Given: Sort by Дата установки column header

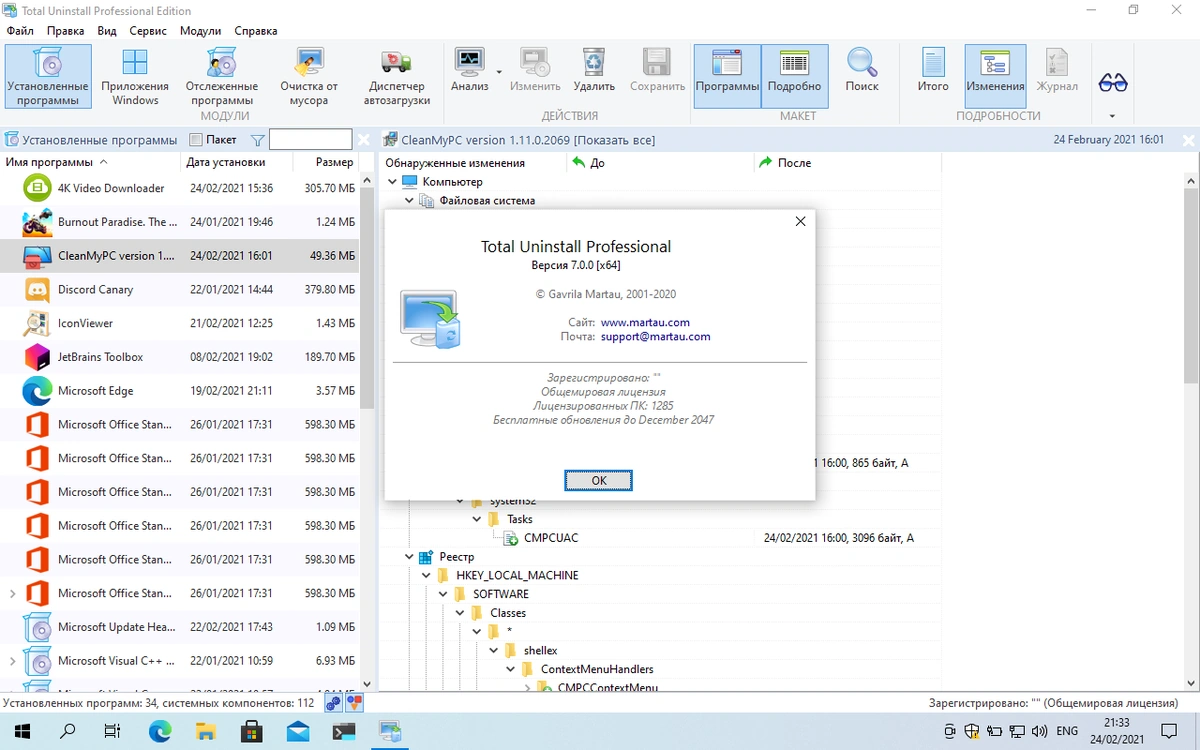Looking at the screenshot, I should (237, 162).
